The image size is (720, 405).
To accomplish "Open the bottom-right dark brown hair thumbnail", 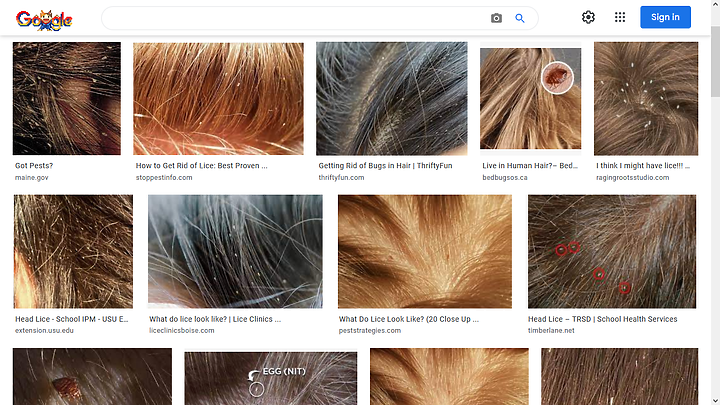I will [x=619, y=377].
